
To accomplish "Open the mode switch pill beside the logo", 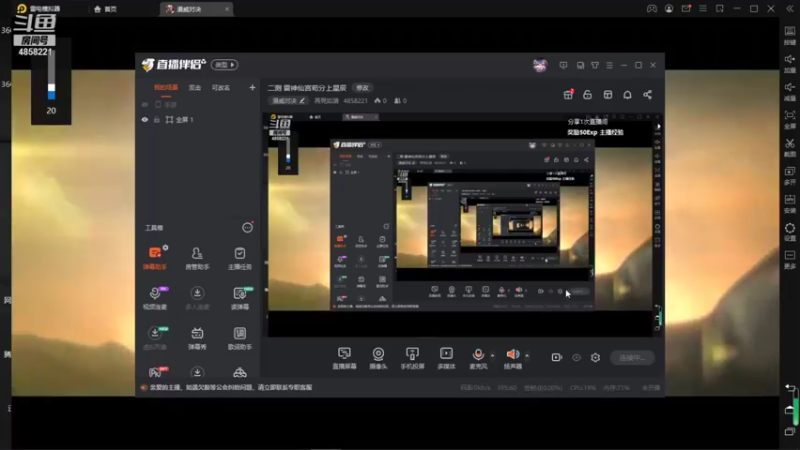I will tap(224, 65).
